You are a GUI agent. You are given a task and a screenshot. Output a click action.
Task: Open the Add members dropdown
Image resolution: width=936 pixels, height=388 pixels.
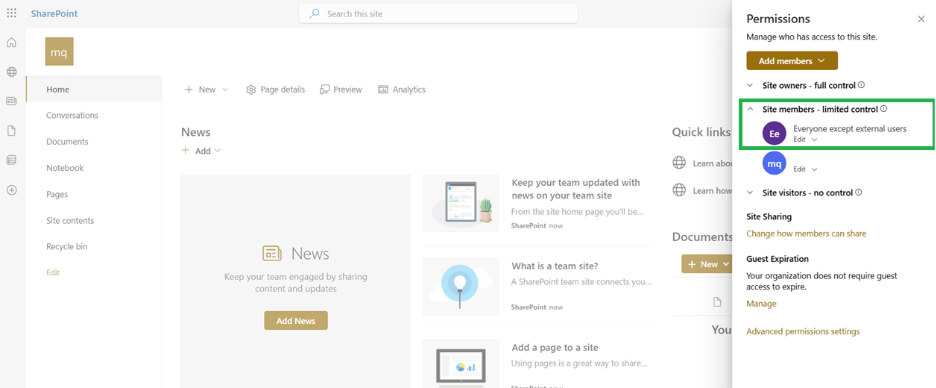(x=792, y=61)
